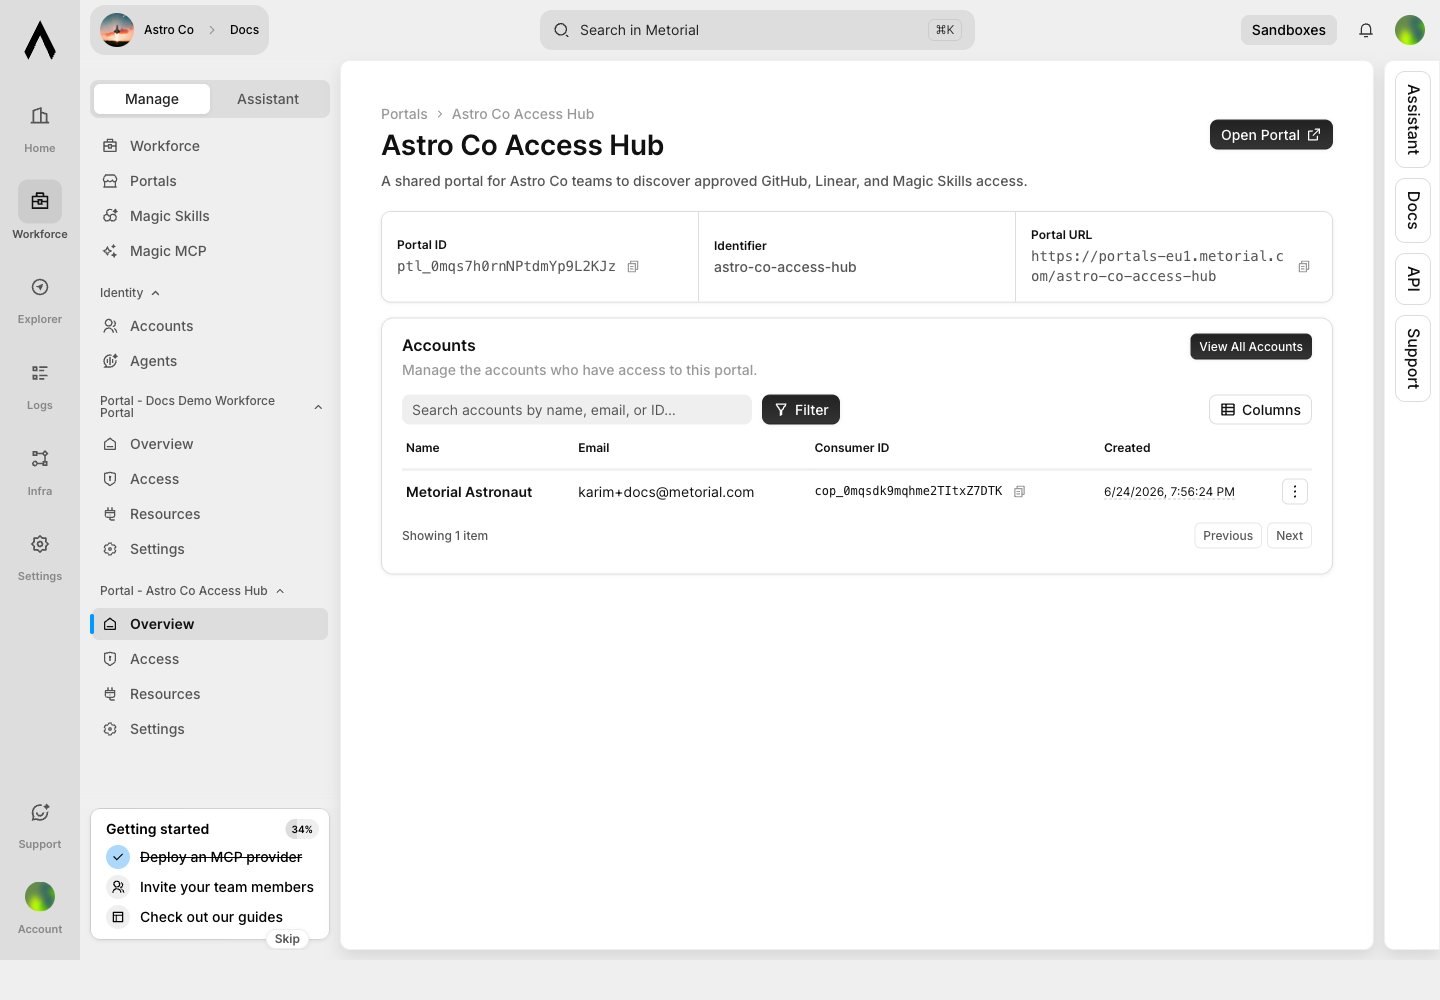The image size is (1440, 1000).
Task: Open Accounts under Identity
Action: pyautogui.click(x=209, y=326)
